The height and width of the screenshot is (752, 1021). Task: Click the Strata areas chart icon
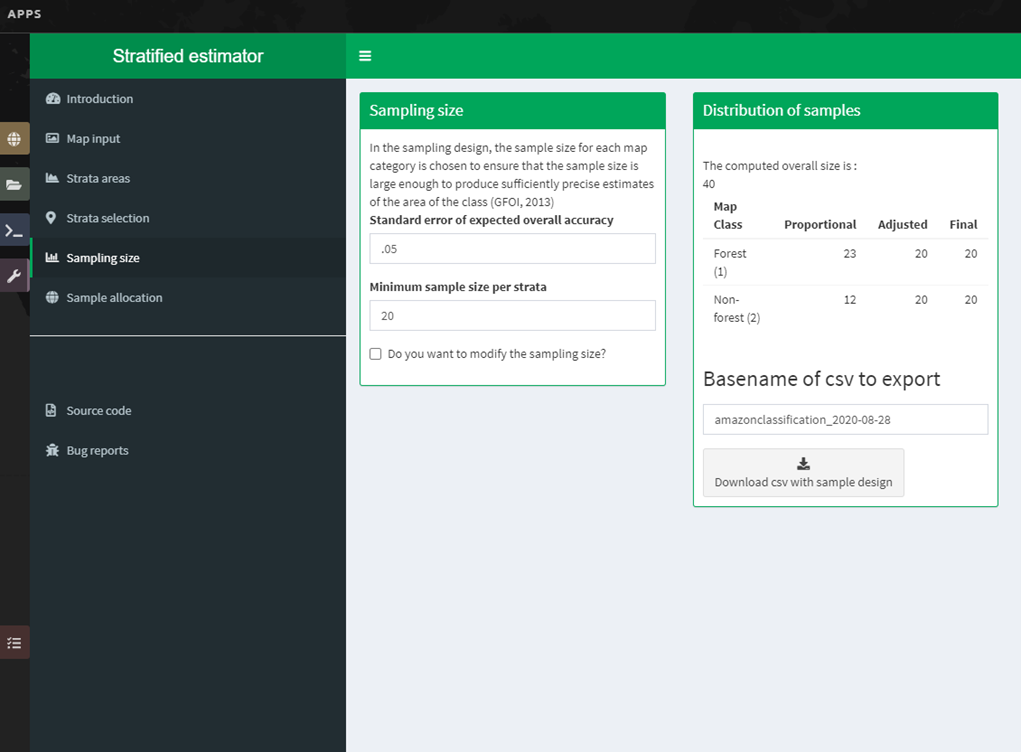click(x=53, y=178)
